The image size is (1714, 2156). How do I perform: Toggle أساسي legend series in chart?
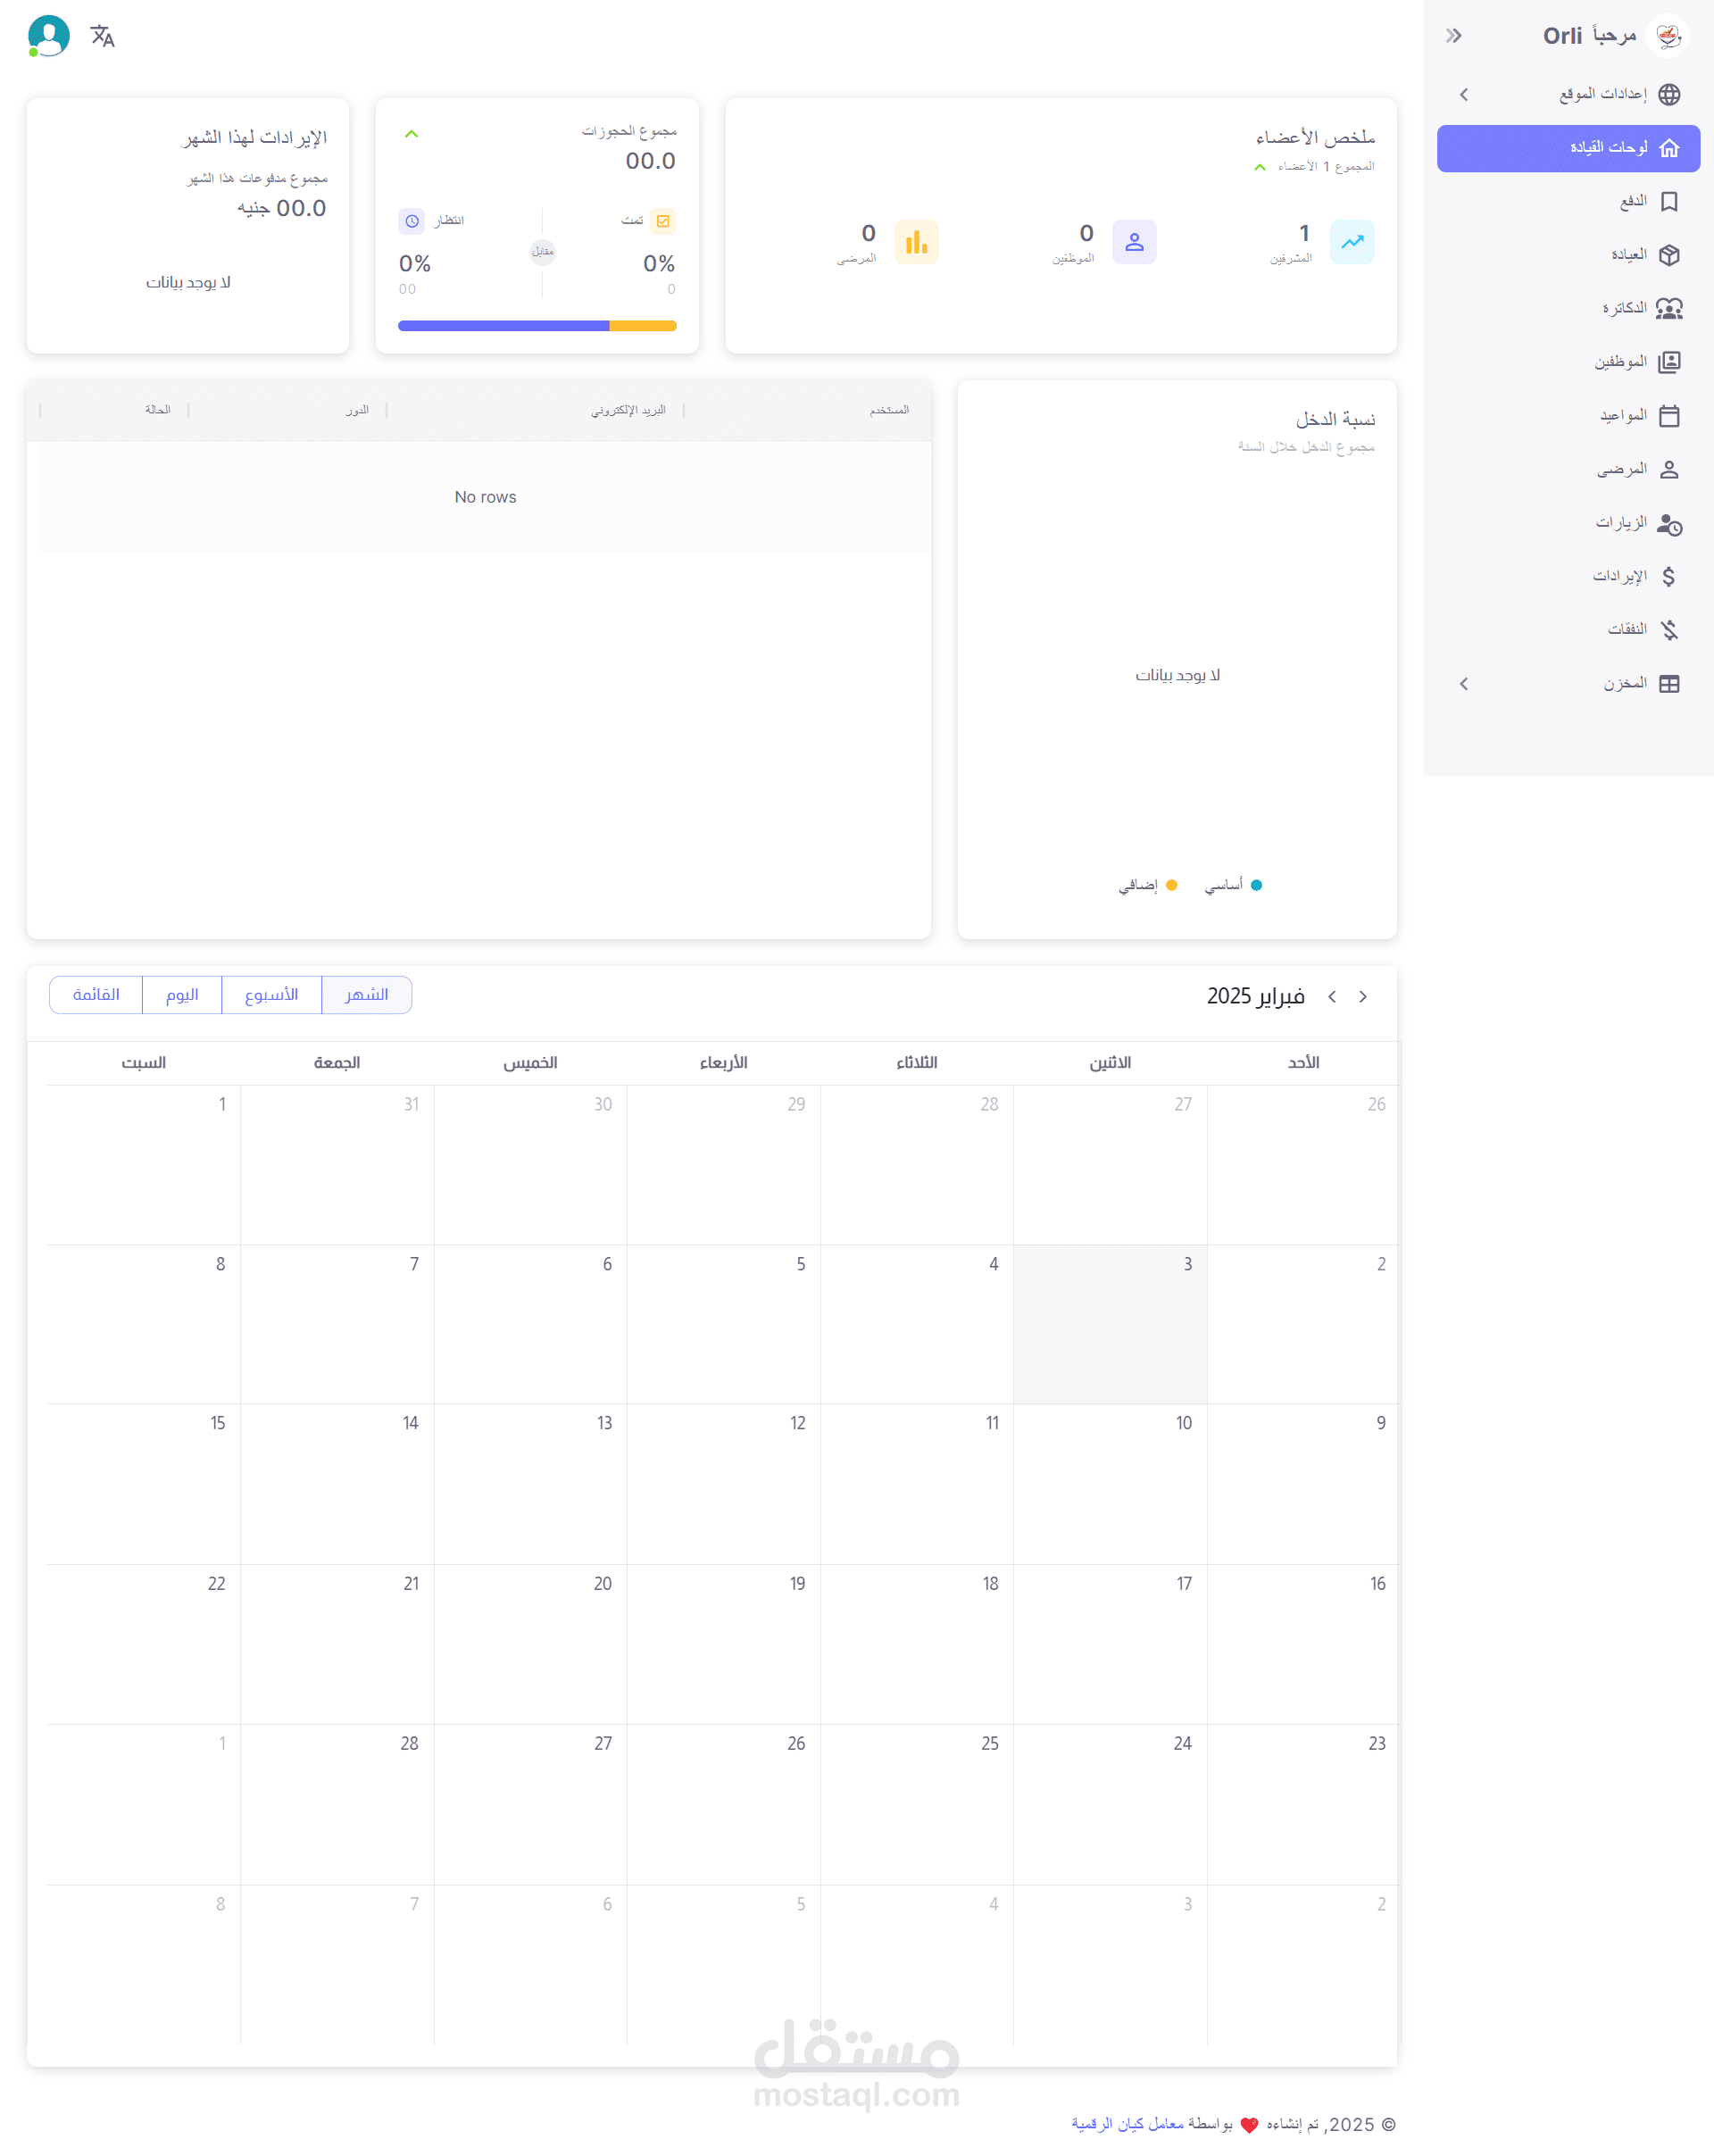[x=1234, y=885]
